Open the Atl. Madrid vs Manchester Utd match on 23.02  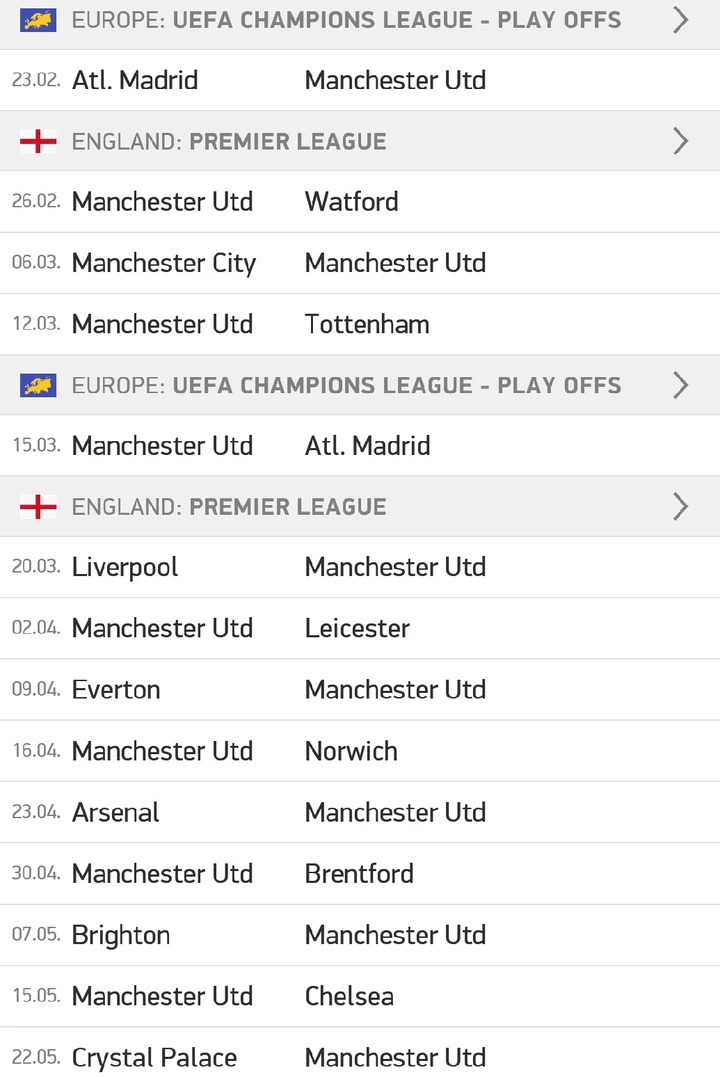(360, 80)
